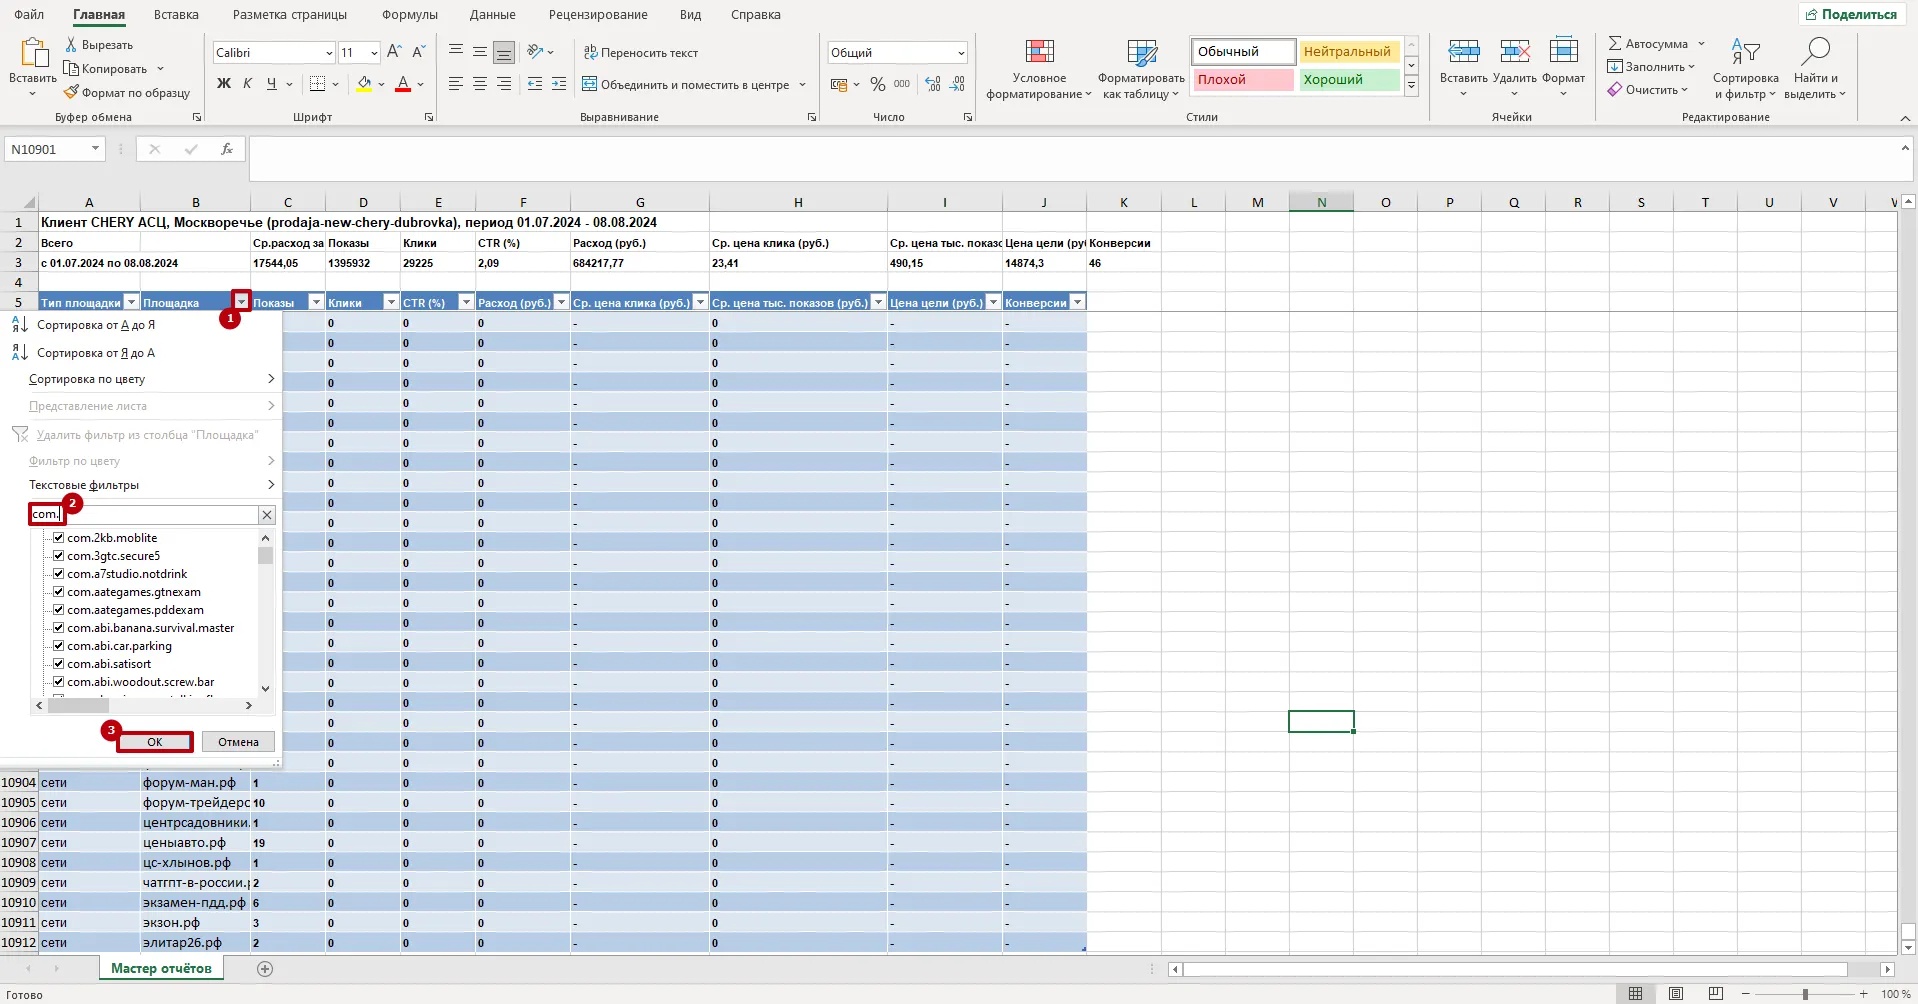Screen dimensions: 1918x1004
Task: Click the Format Painter brush icon
Action: 71,93
